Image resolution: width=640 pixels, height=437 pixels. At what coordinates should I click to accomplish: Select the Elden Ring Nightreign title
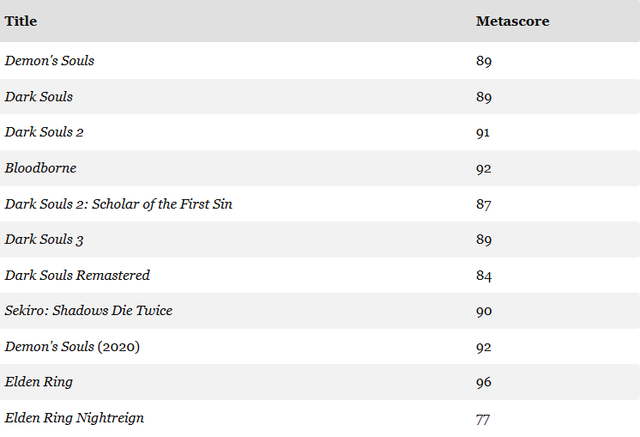(74, 418)
